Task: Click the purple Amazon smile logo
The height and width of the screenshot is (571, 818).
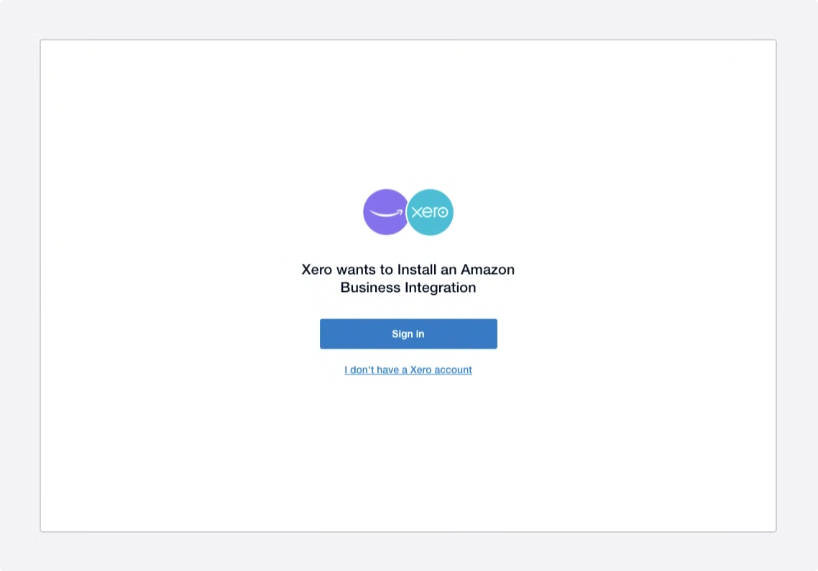Action: 386,212
